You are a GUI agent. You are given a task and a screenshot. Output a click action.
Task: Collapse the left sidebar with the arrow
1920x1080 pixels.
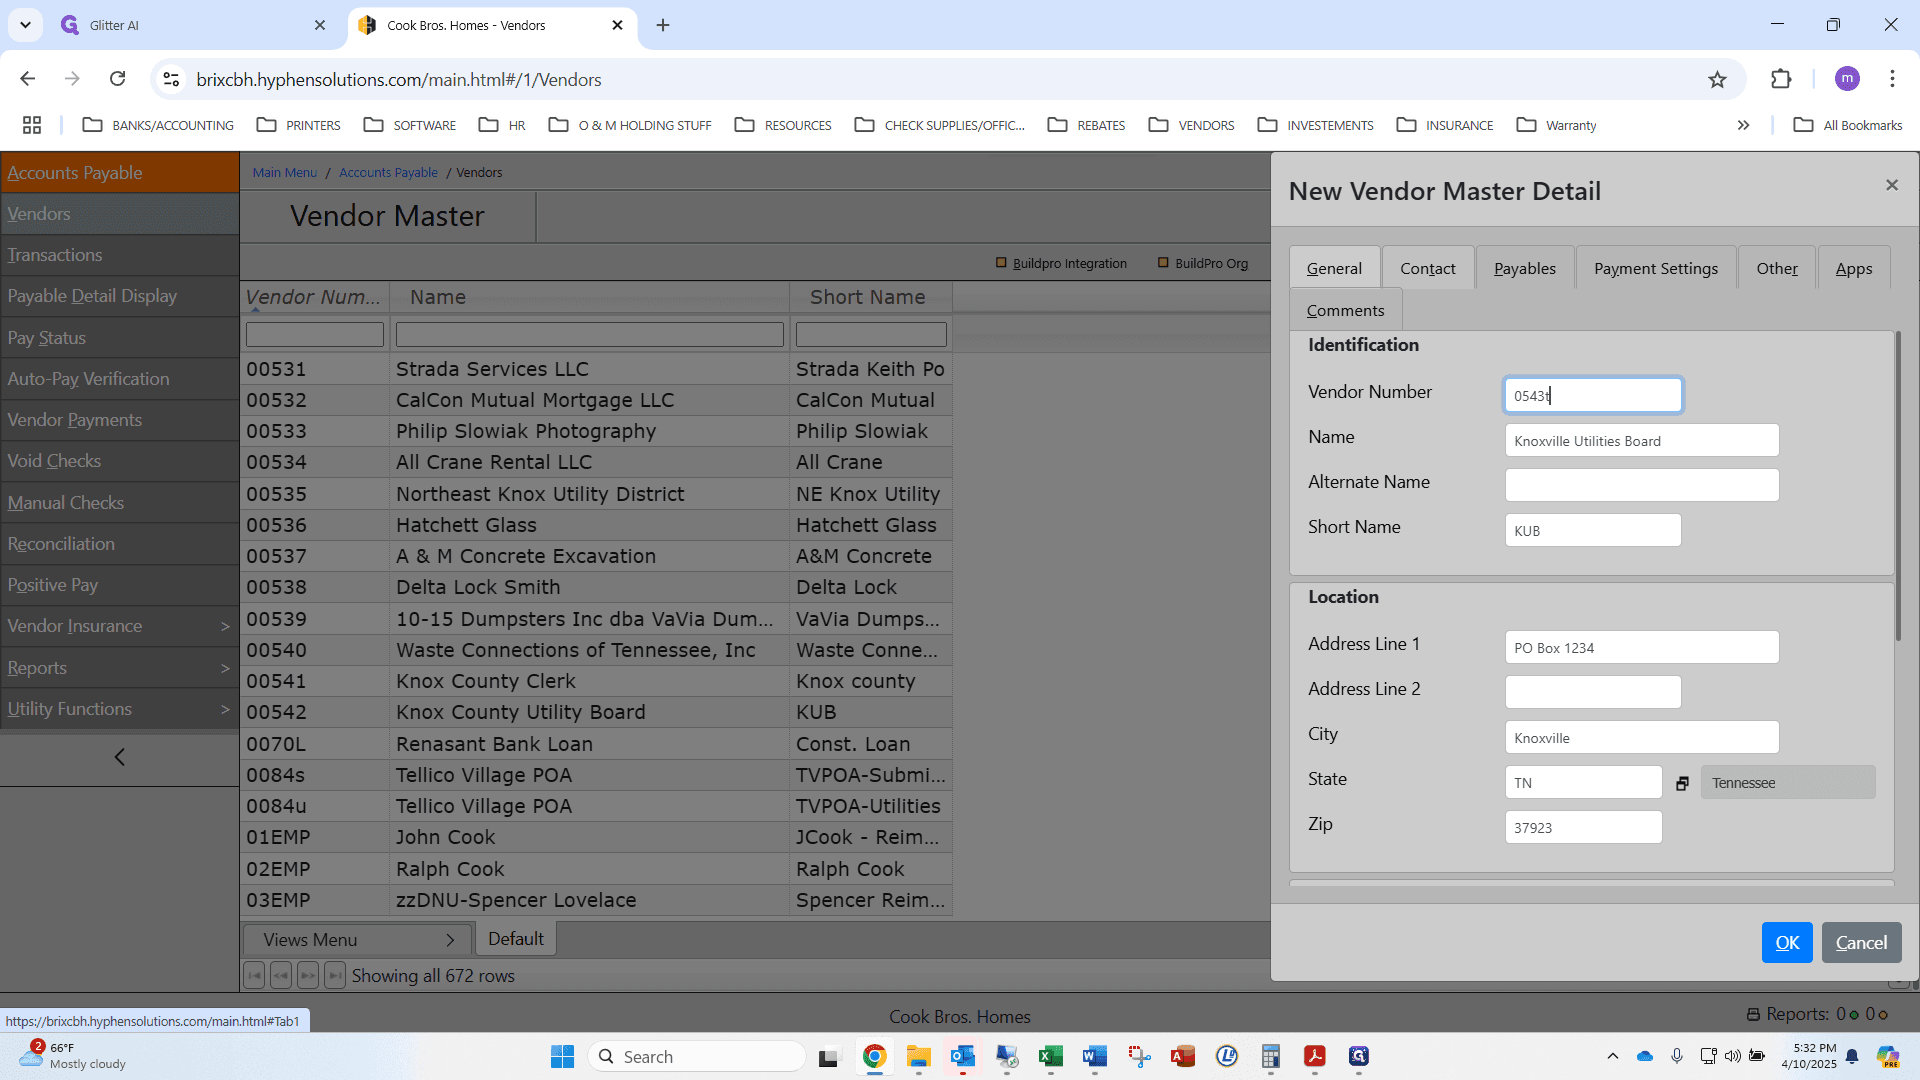(x=119, y=757)
